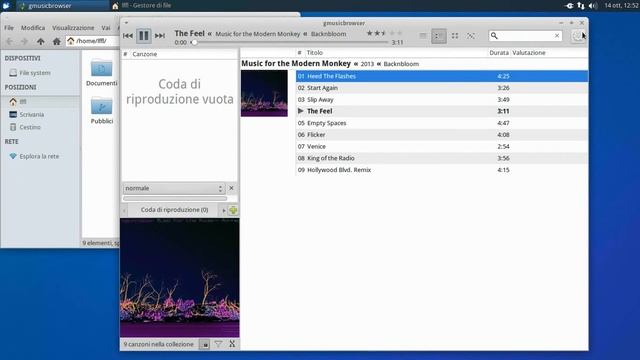Screen dimensions: 640x360
Task: Click the 'Backnbloom' artist in the album header
Action: click(x=401, y=64)
